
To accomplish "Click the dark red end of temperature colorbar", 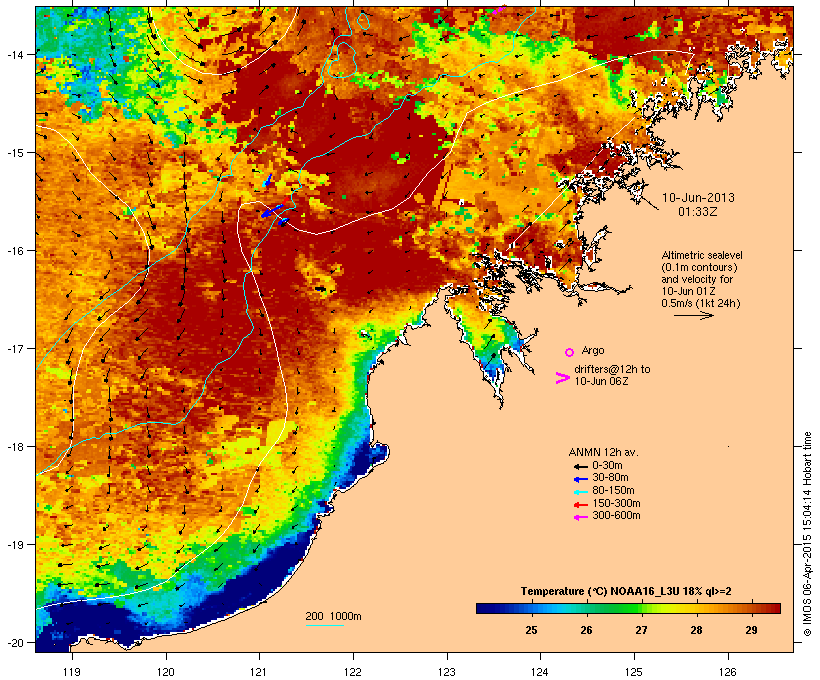I will (x=773, y=608).
